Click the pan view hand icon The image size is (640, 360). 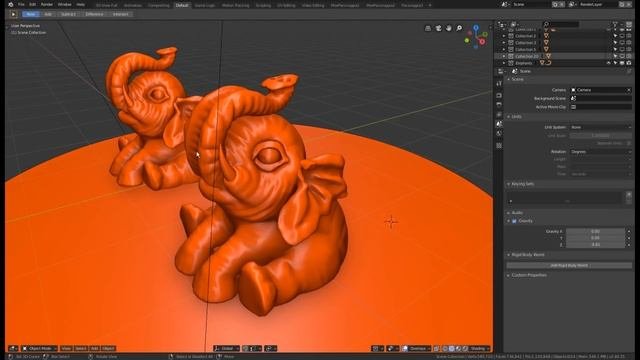click(449, 28)
